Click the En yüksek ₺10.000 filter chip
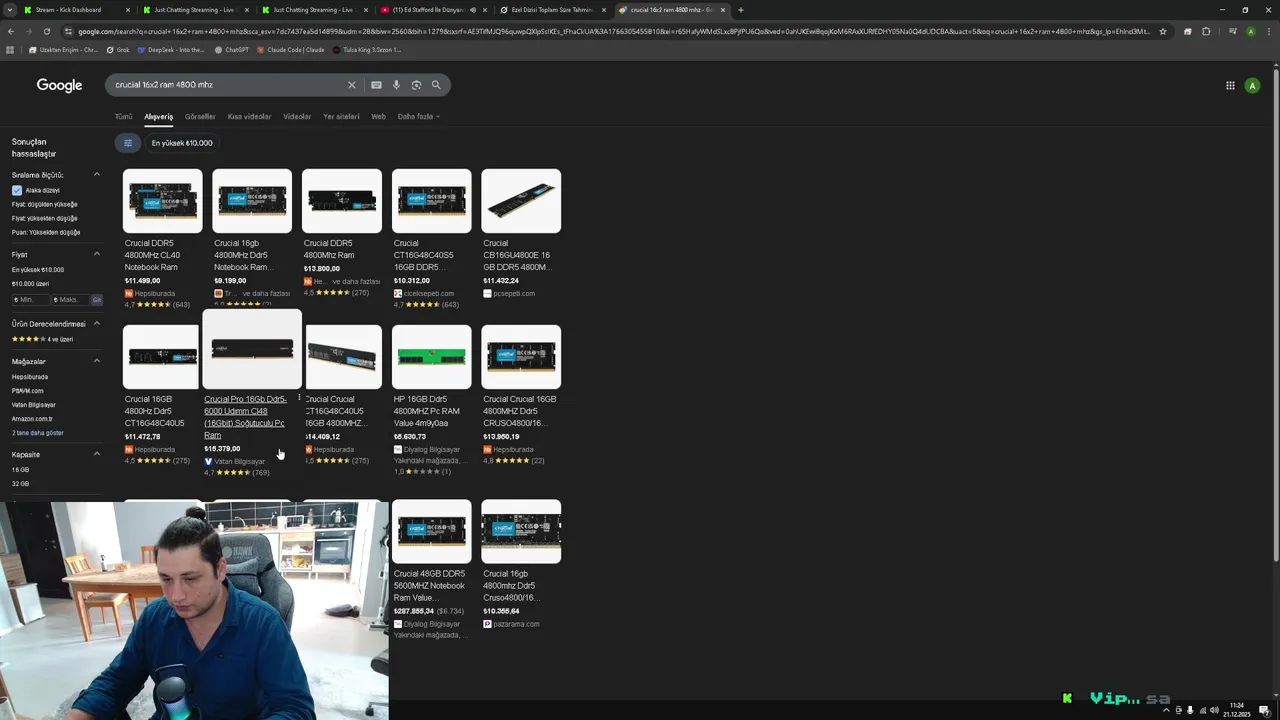 182,143
